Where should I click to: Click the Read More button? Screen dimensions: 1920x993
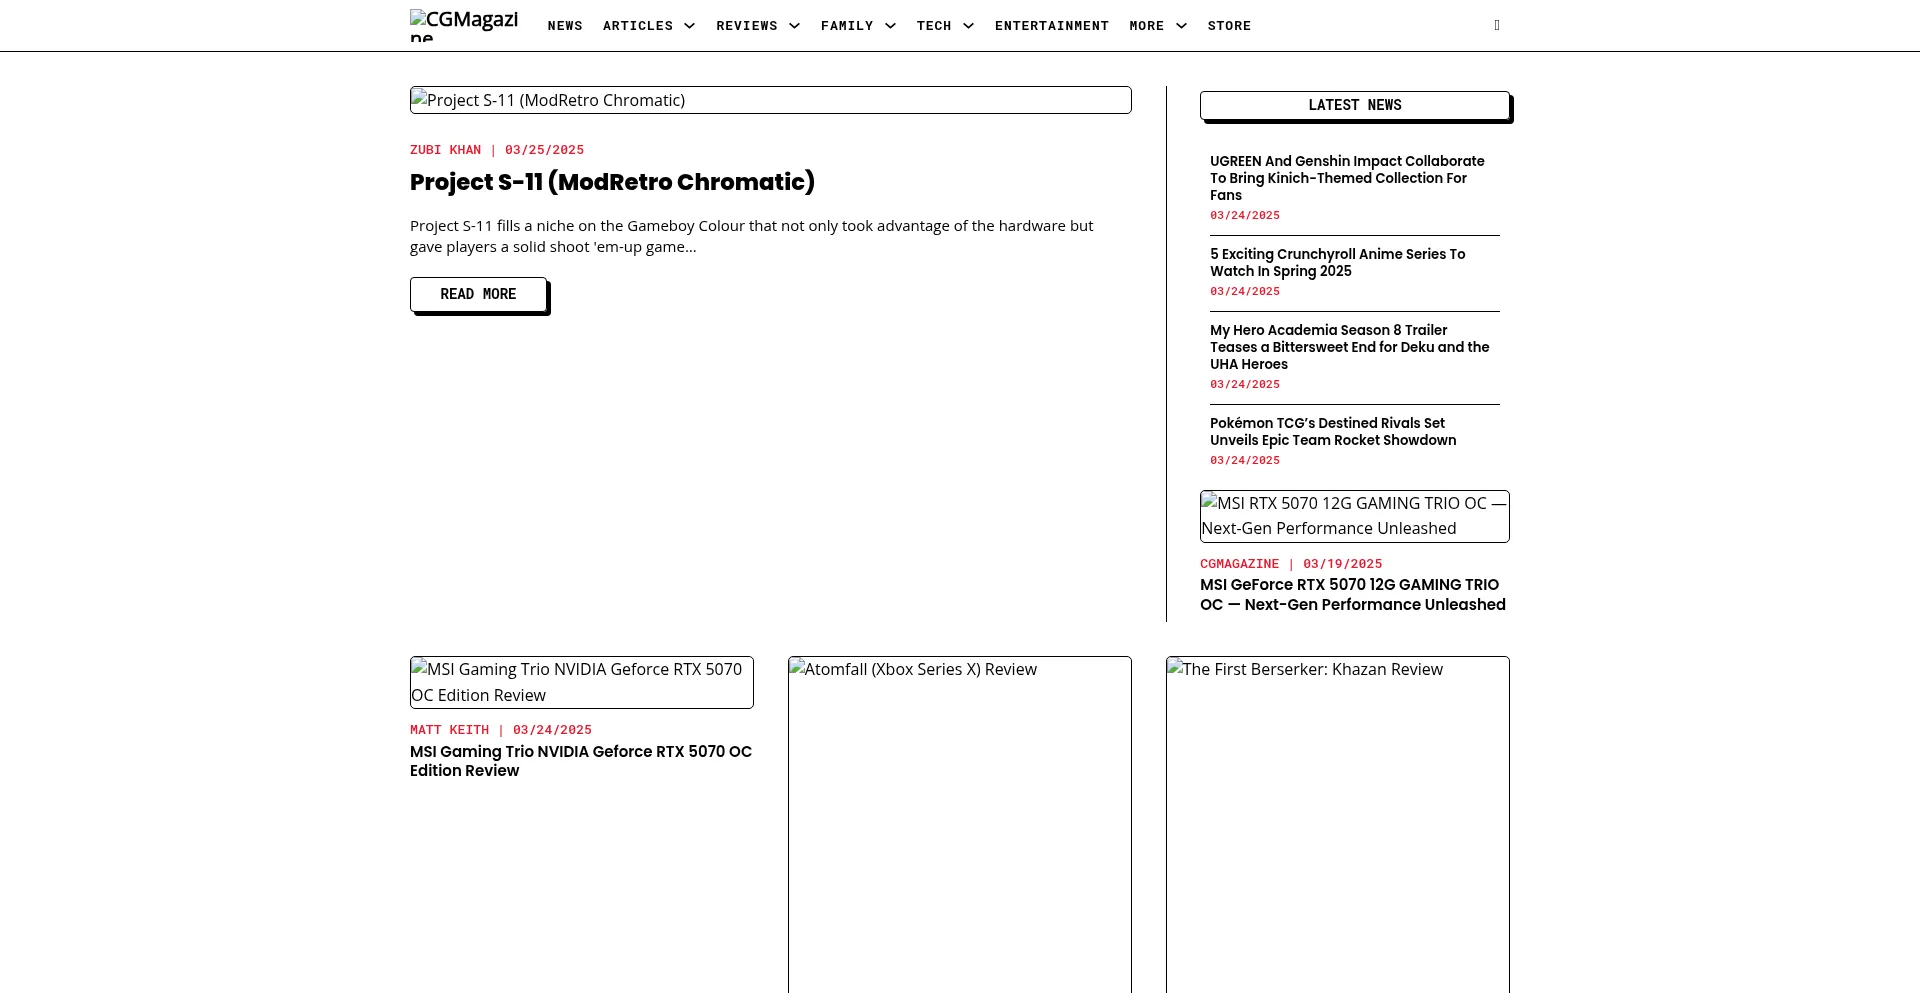click(x=478, y=294)
